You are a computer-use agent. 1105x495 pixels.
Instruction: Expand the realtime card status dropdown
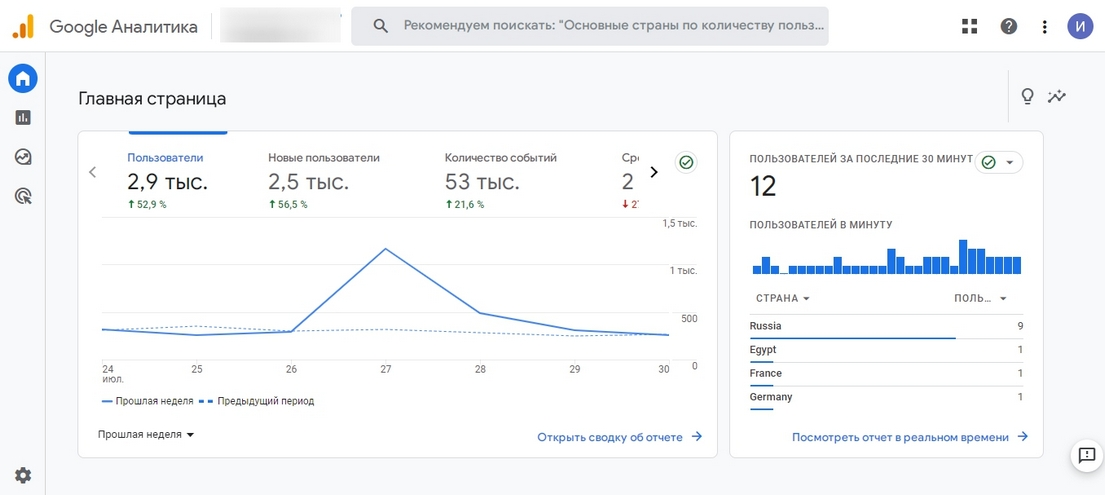point(998,162)
